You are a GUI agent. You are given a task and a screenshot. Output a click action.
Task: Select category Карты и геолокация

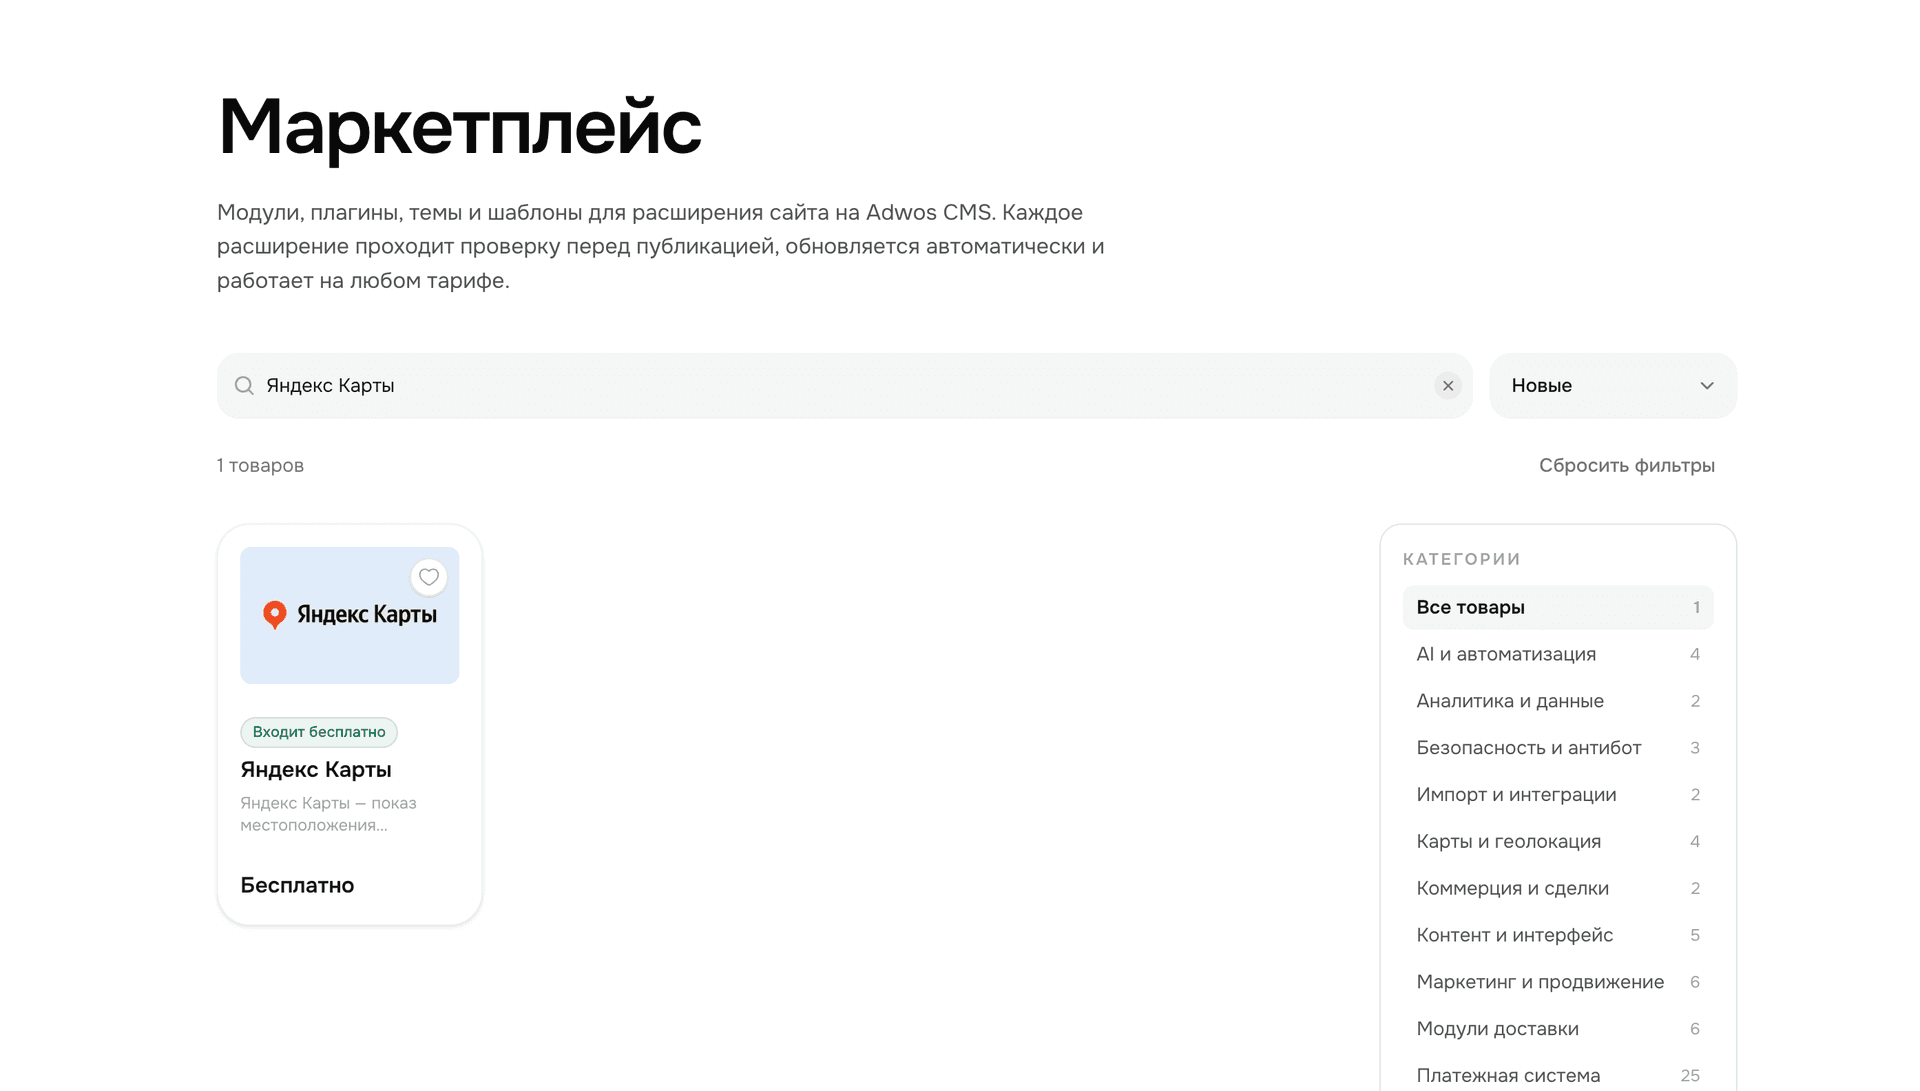point(1558,841)
